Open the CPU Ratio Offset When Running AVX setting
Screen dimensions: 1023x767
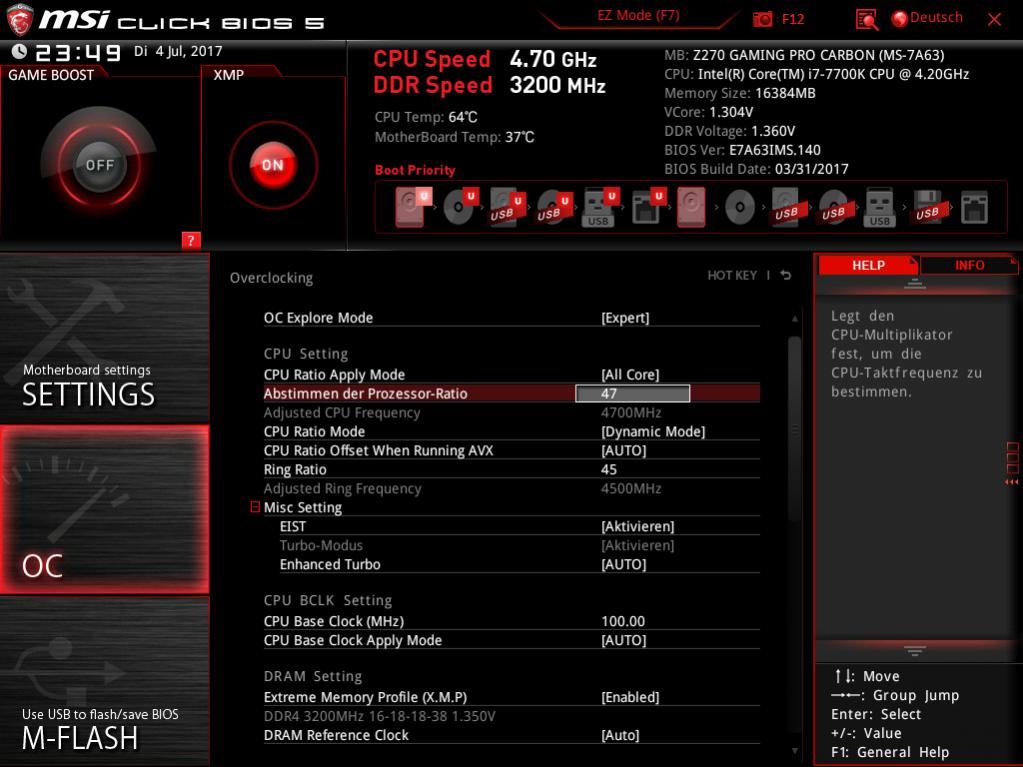[x=512, y=450]
